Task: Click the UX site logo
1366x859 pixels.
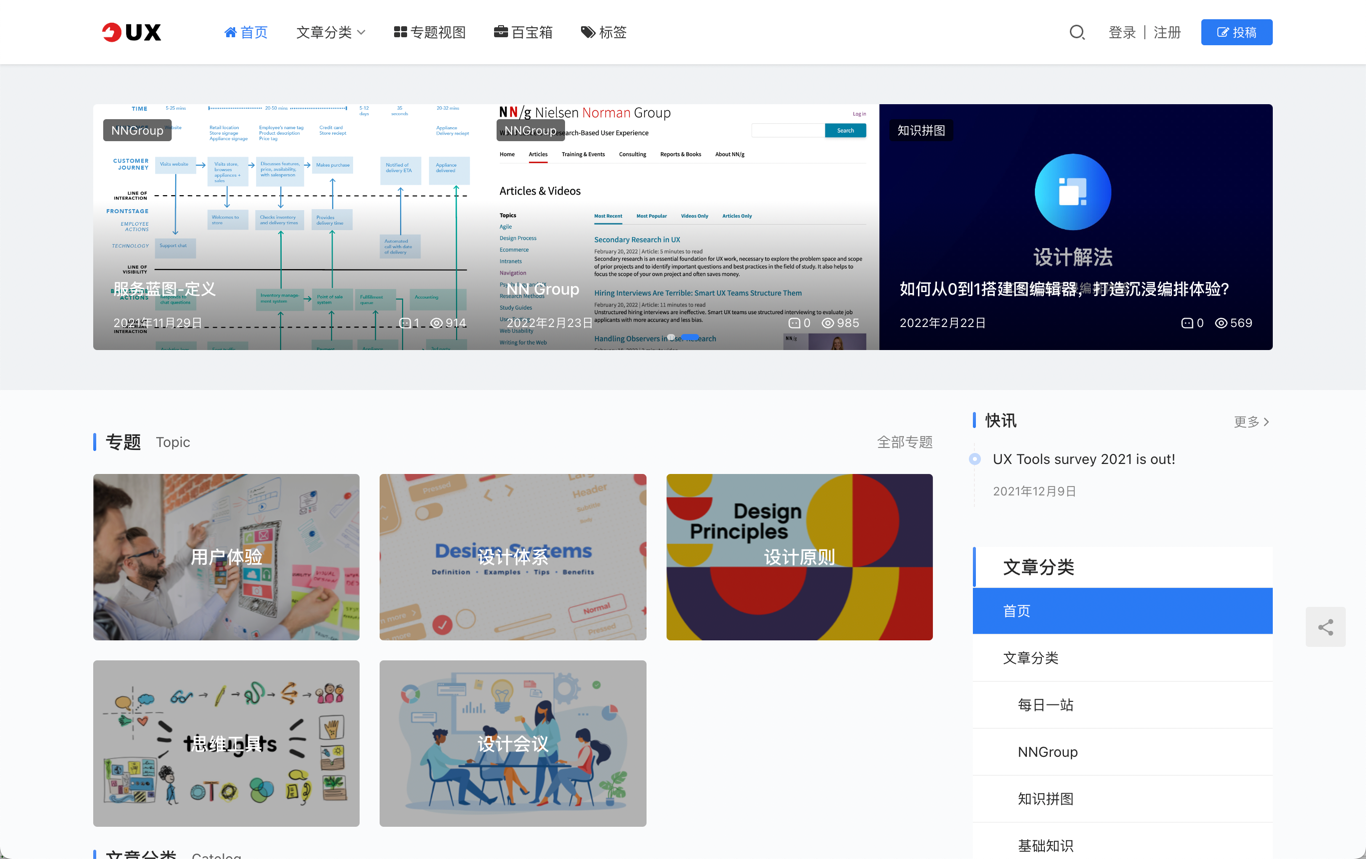Action: [131, 32]
